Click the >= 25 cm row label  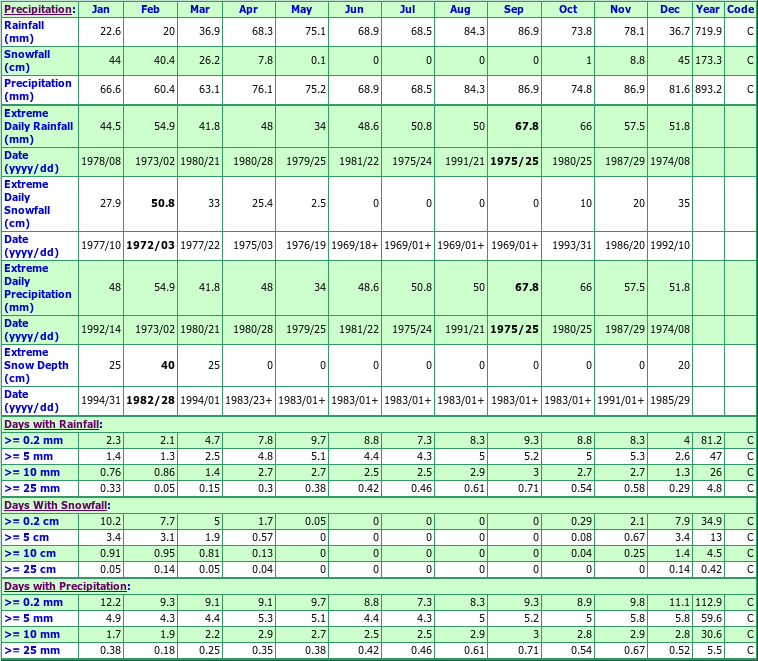pyautogui.click(x=30, y=569)
